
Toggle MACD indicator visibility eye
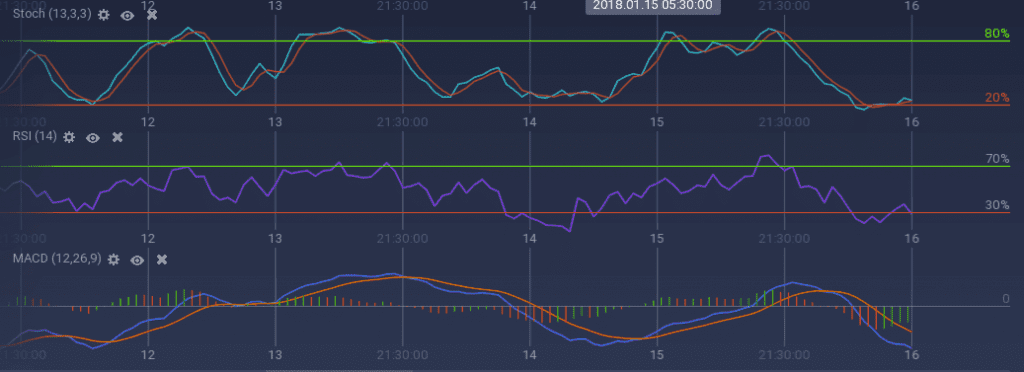137,260
